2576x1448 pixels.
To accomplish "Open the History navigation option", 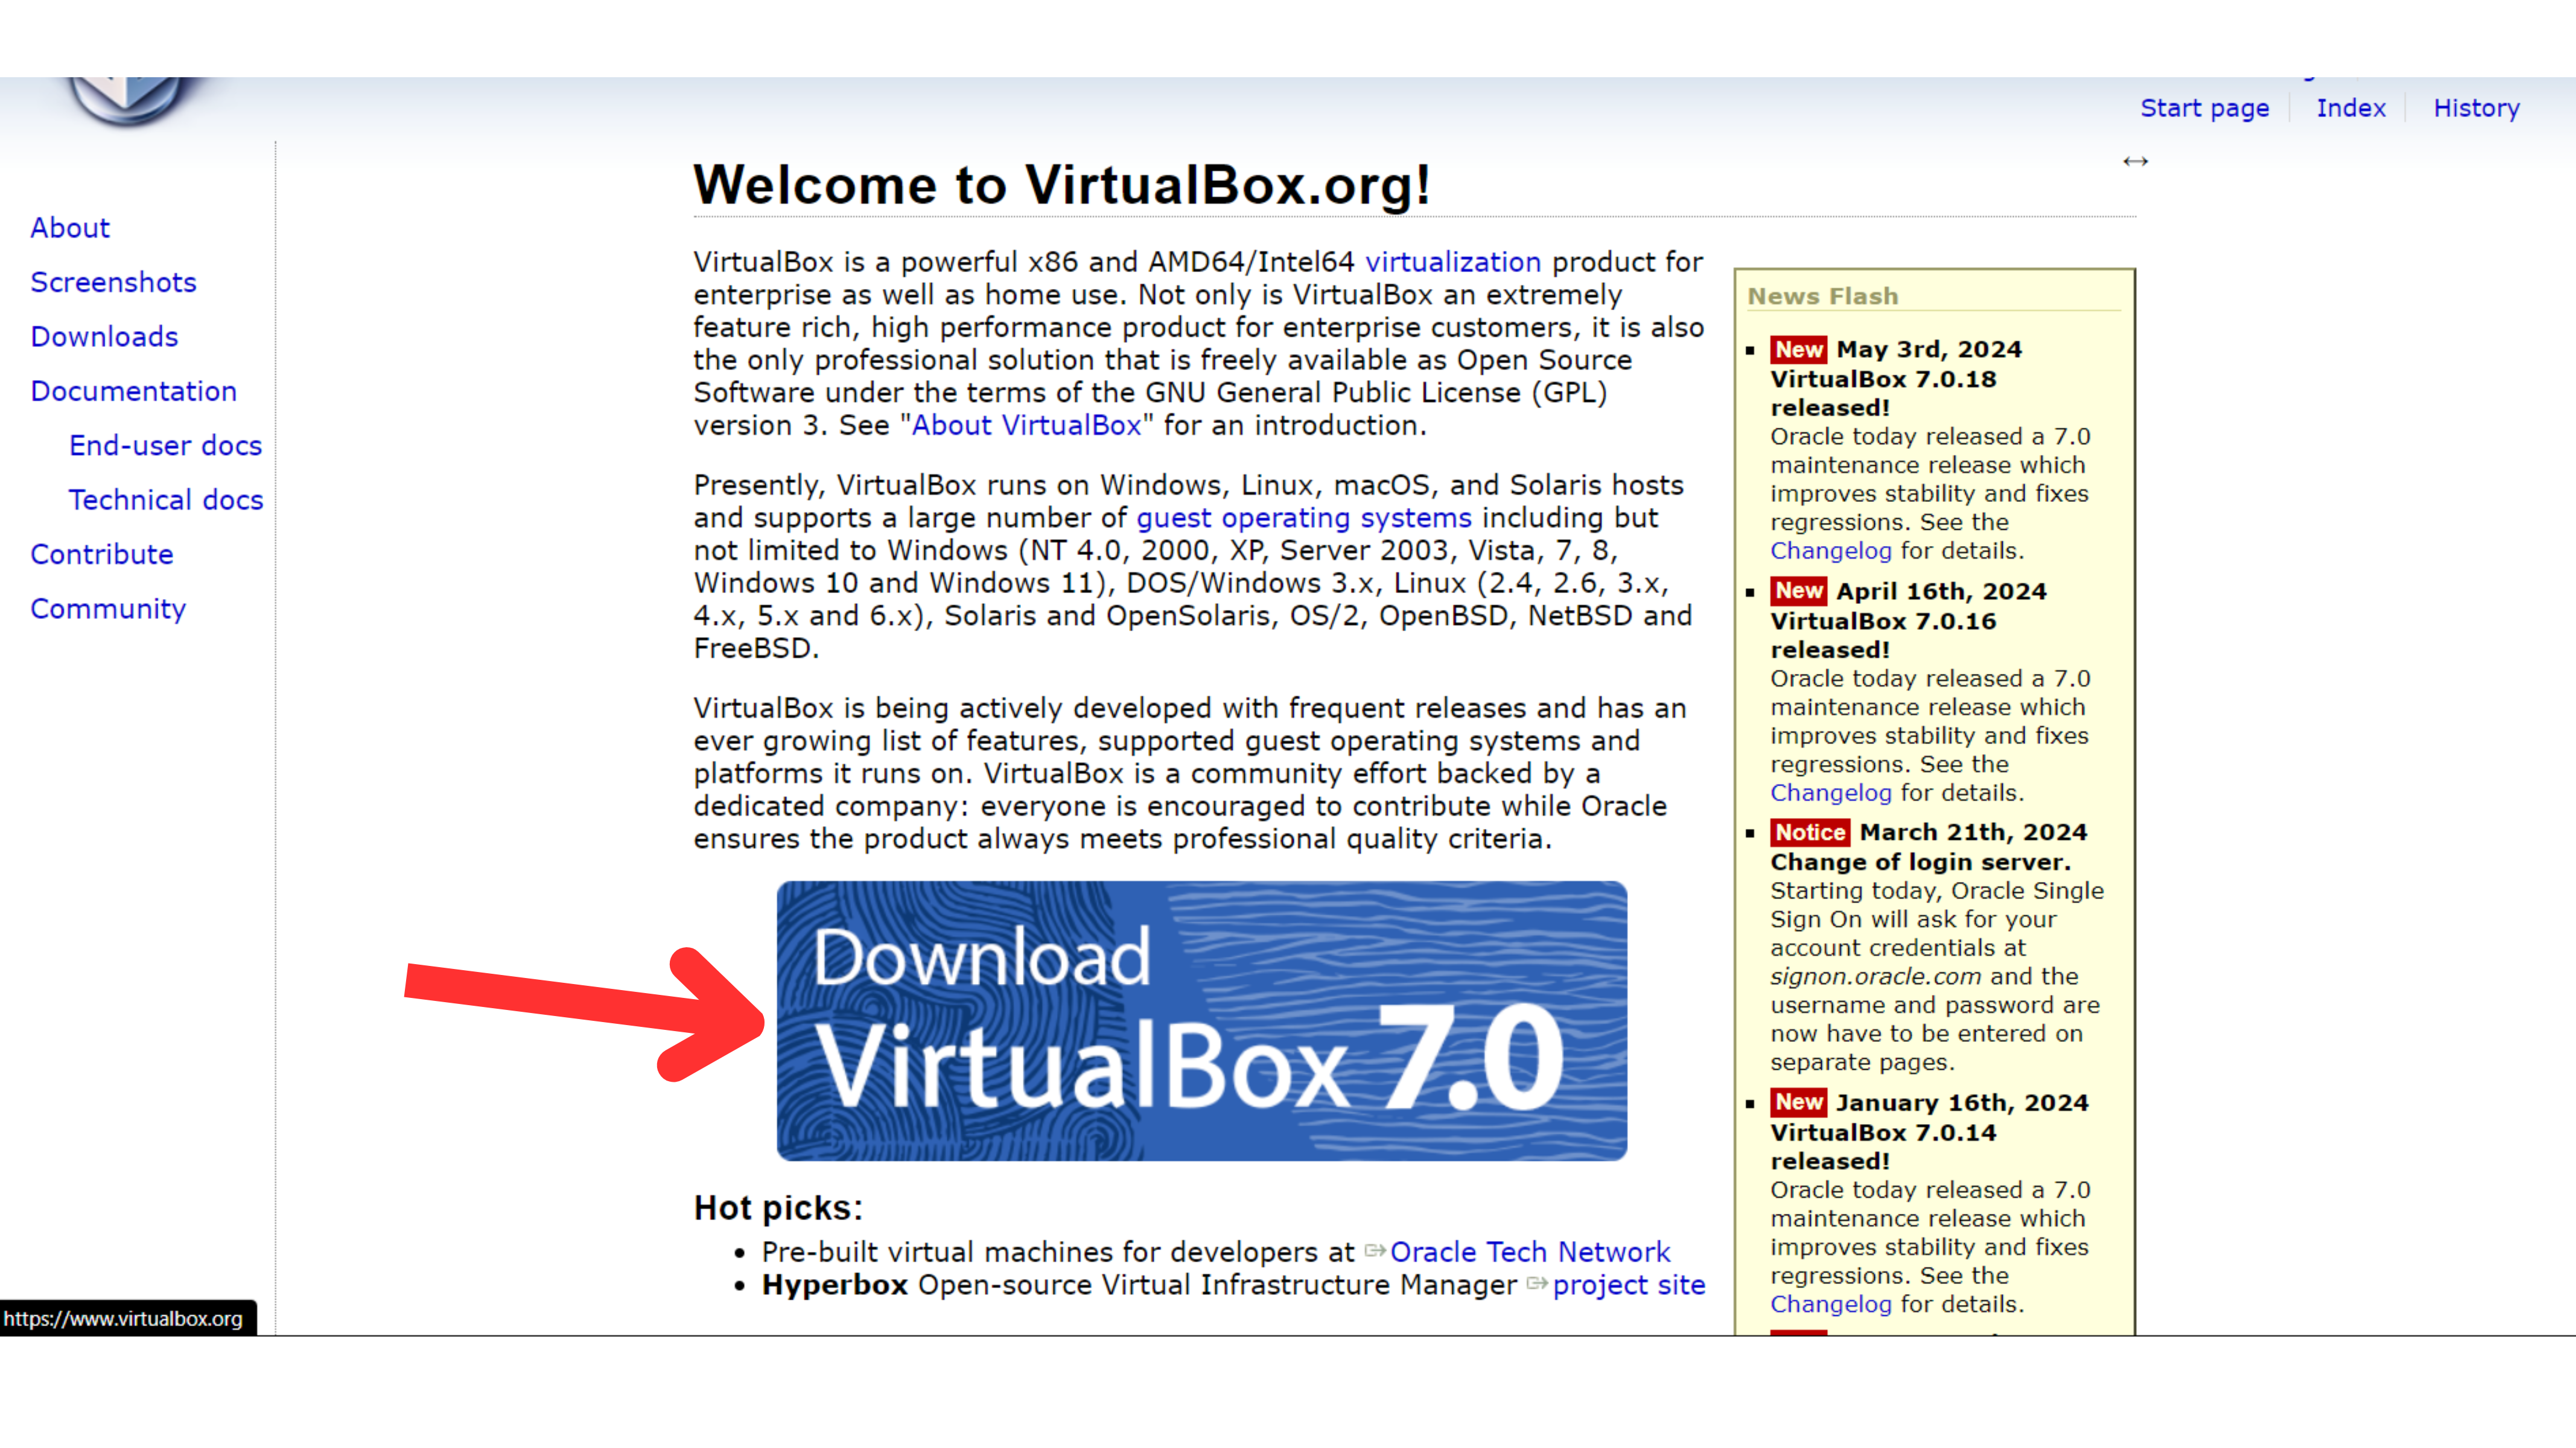I will tap(2475, 108).
